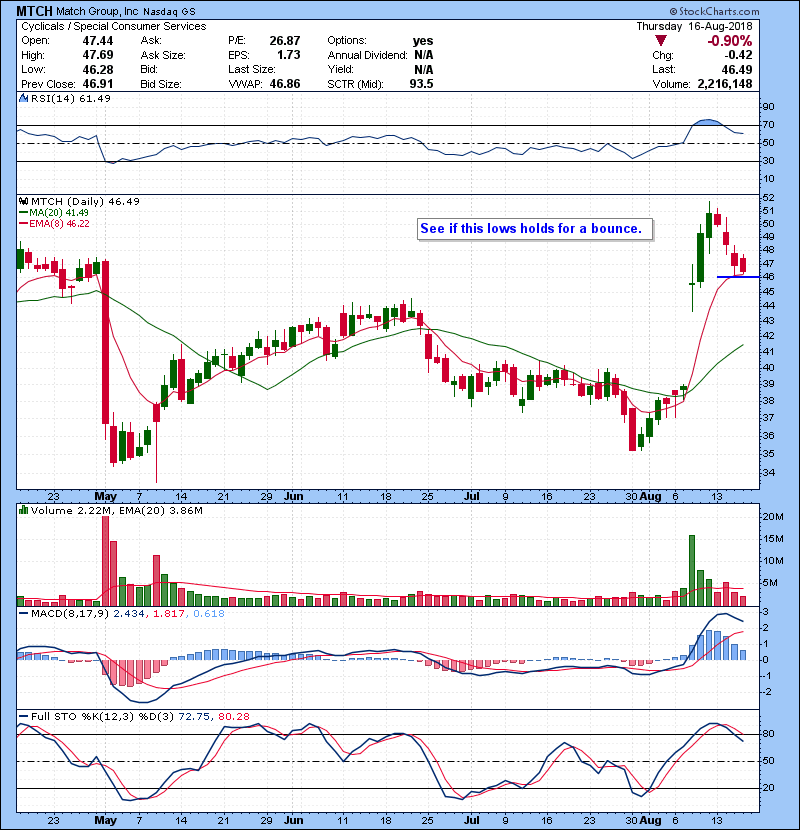800x830 pixels.
Task: Click the tall green August volume bar
Action: pos(691,571)
